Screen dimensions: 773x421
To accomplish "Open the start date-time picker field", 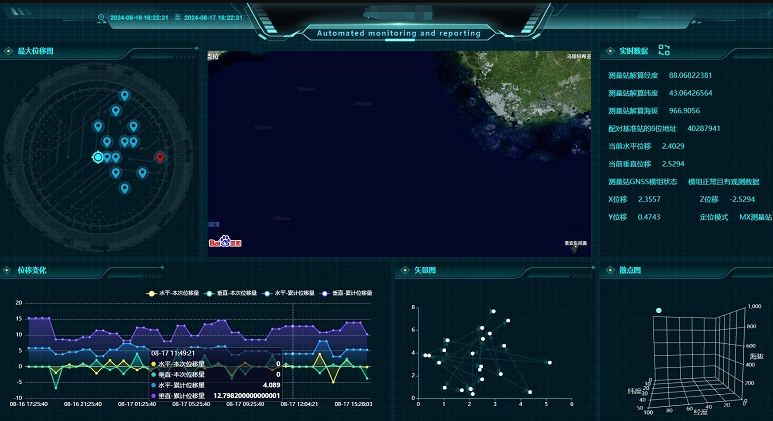I will [138, 18].
